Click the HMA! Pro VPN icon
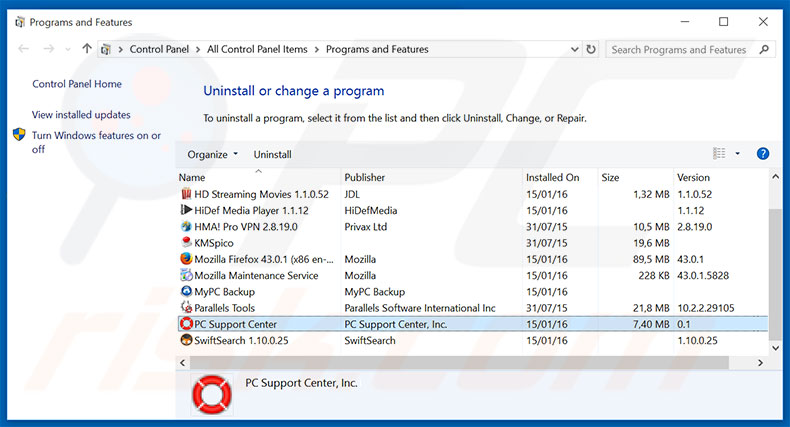The image size is (790, 427). 186,226
